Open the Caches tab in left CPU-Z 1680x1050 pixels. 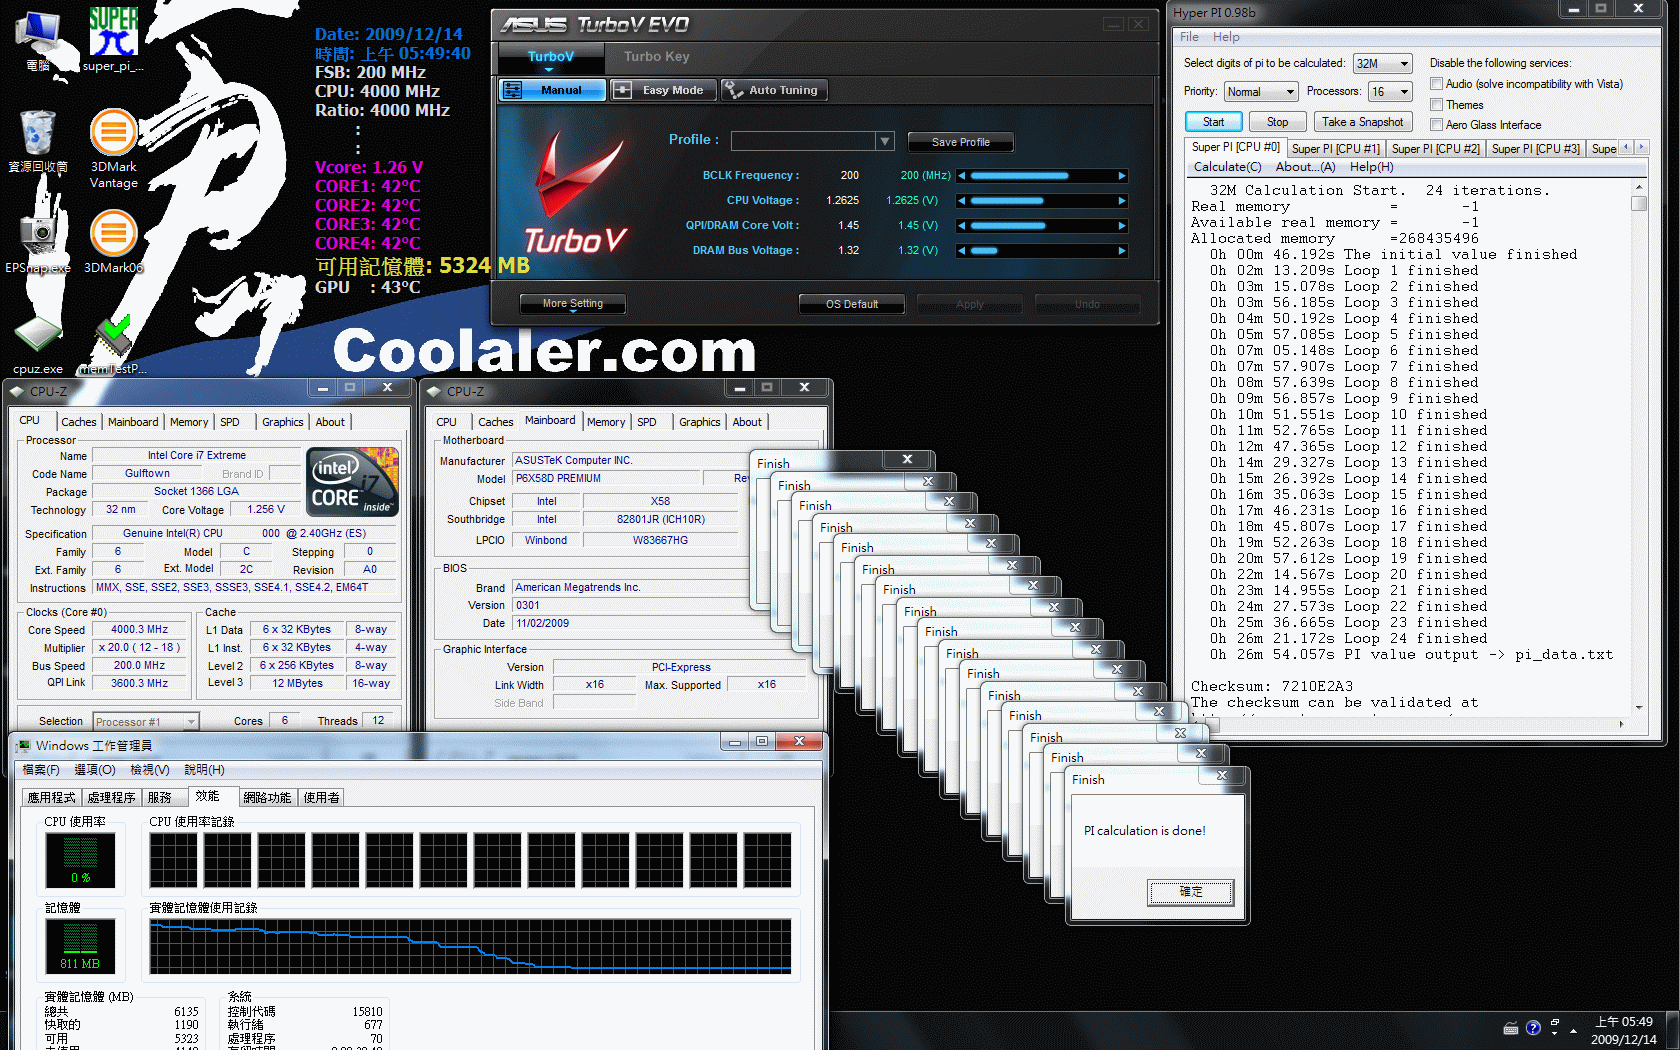coord(79,422)
